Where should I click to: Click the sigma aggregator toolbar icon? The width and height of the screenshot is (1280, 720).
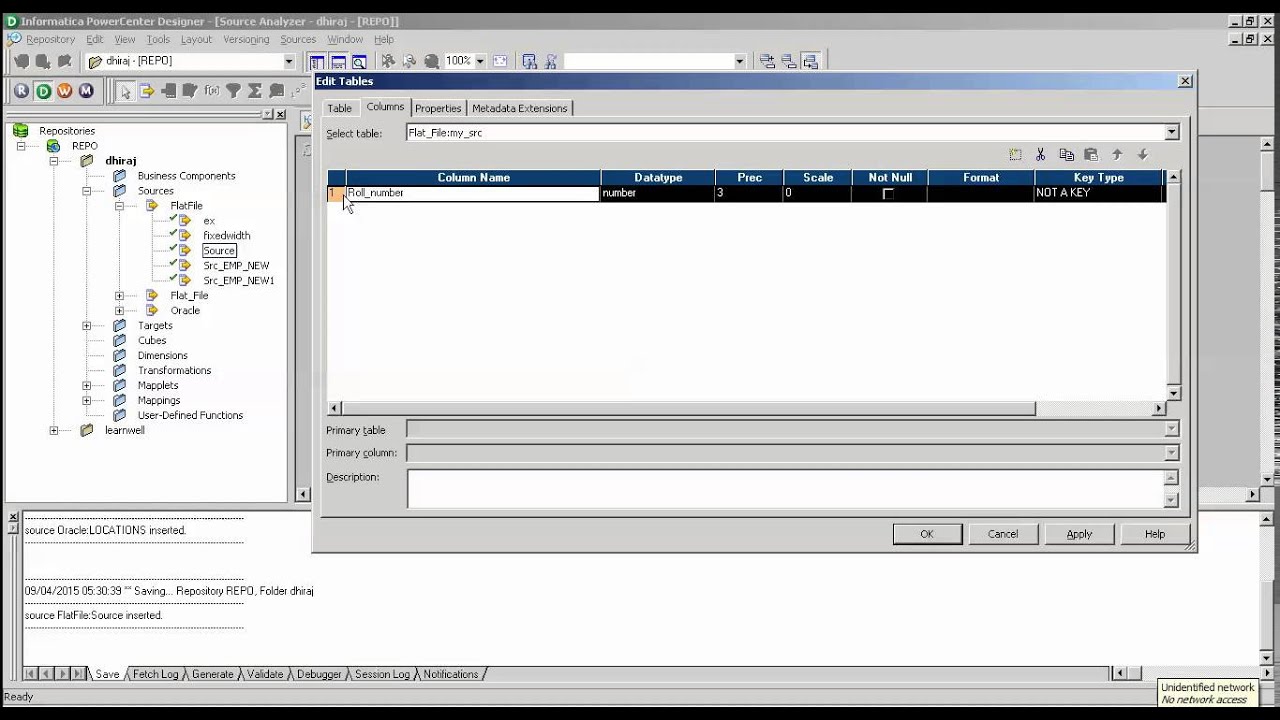pyautogui.click(x=255, y=91)
